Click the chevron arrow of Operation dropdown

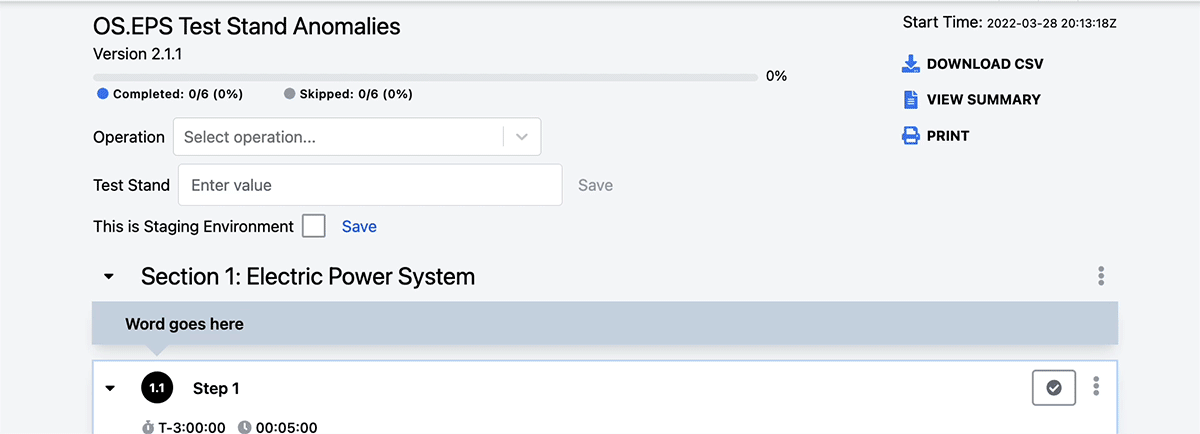(x=522, y=137)
